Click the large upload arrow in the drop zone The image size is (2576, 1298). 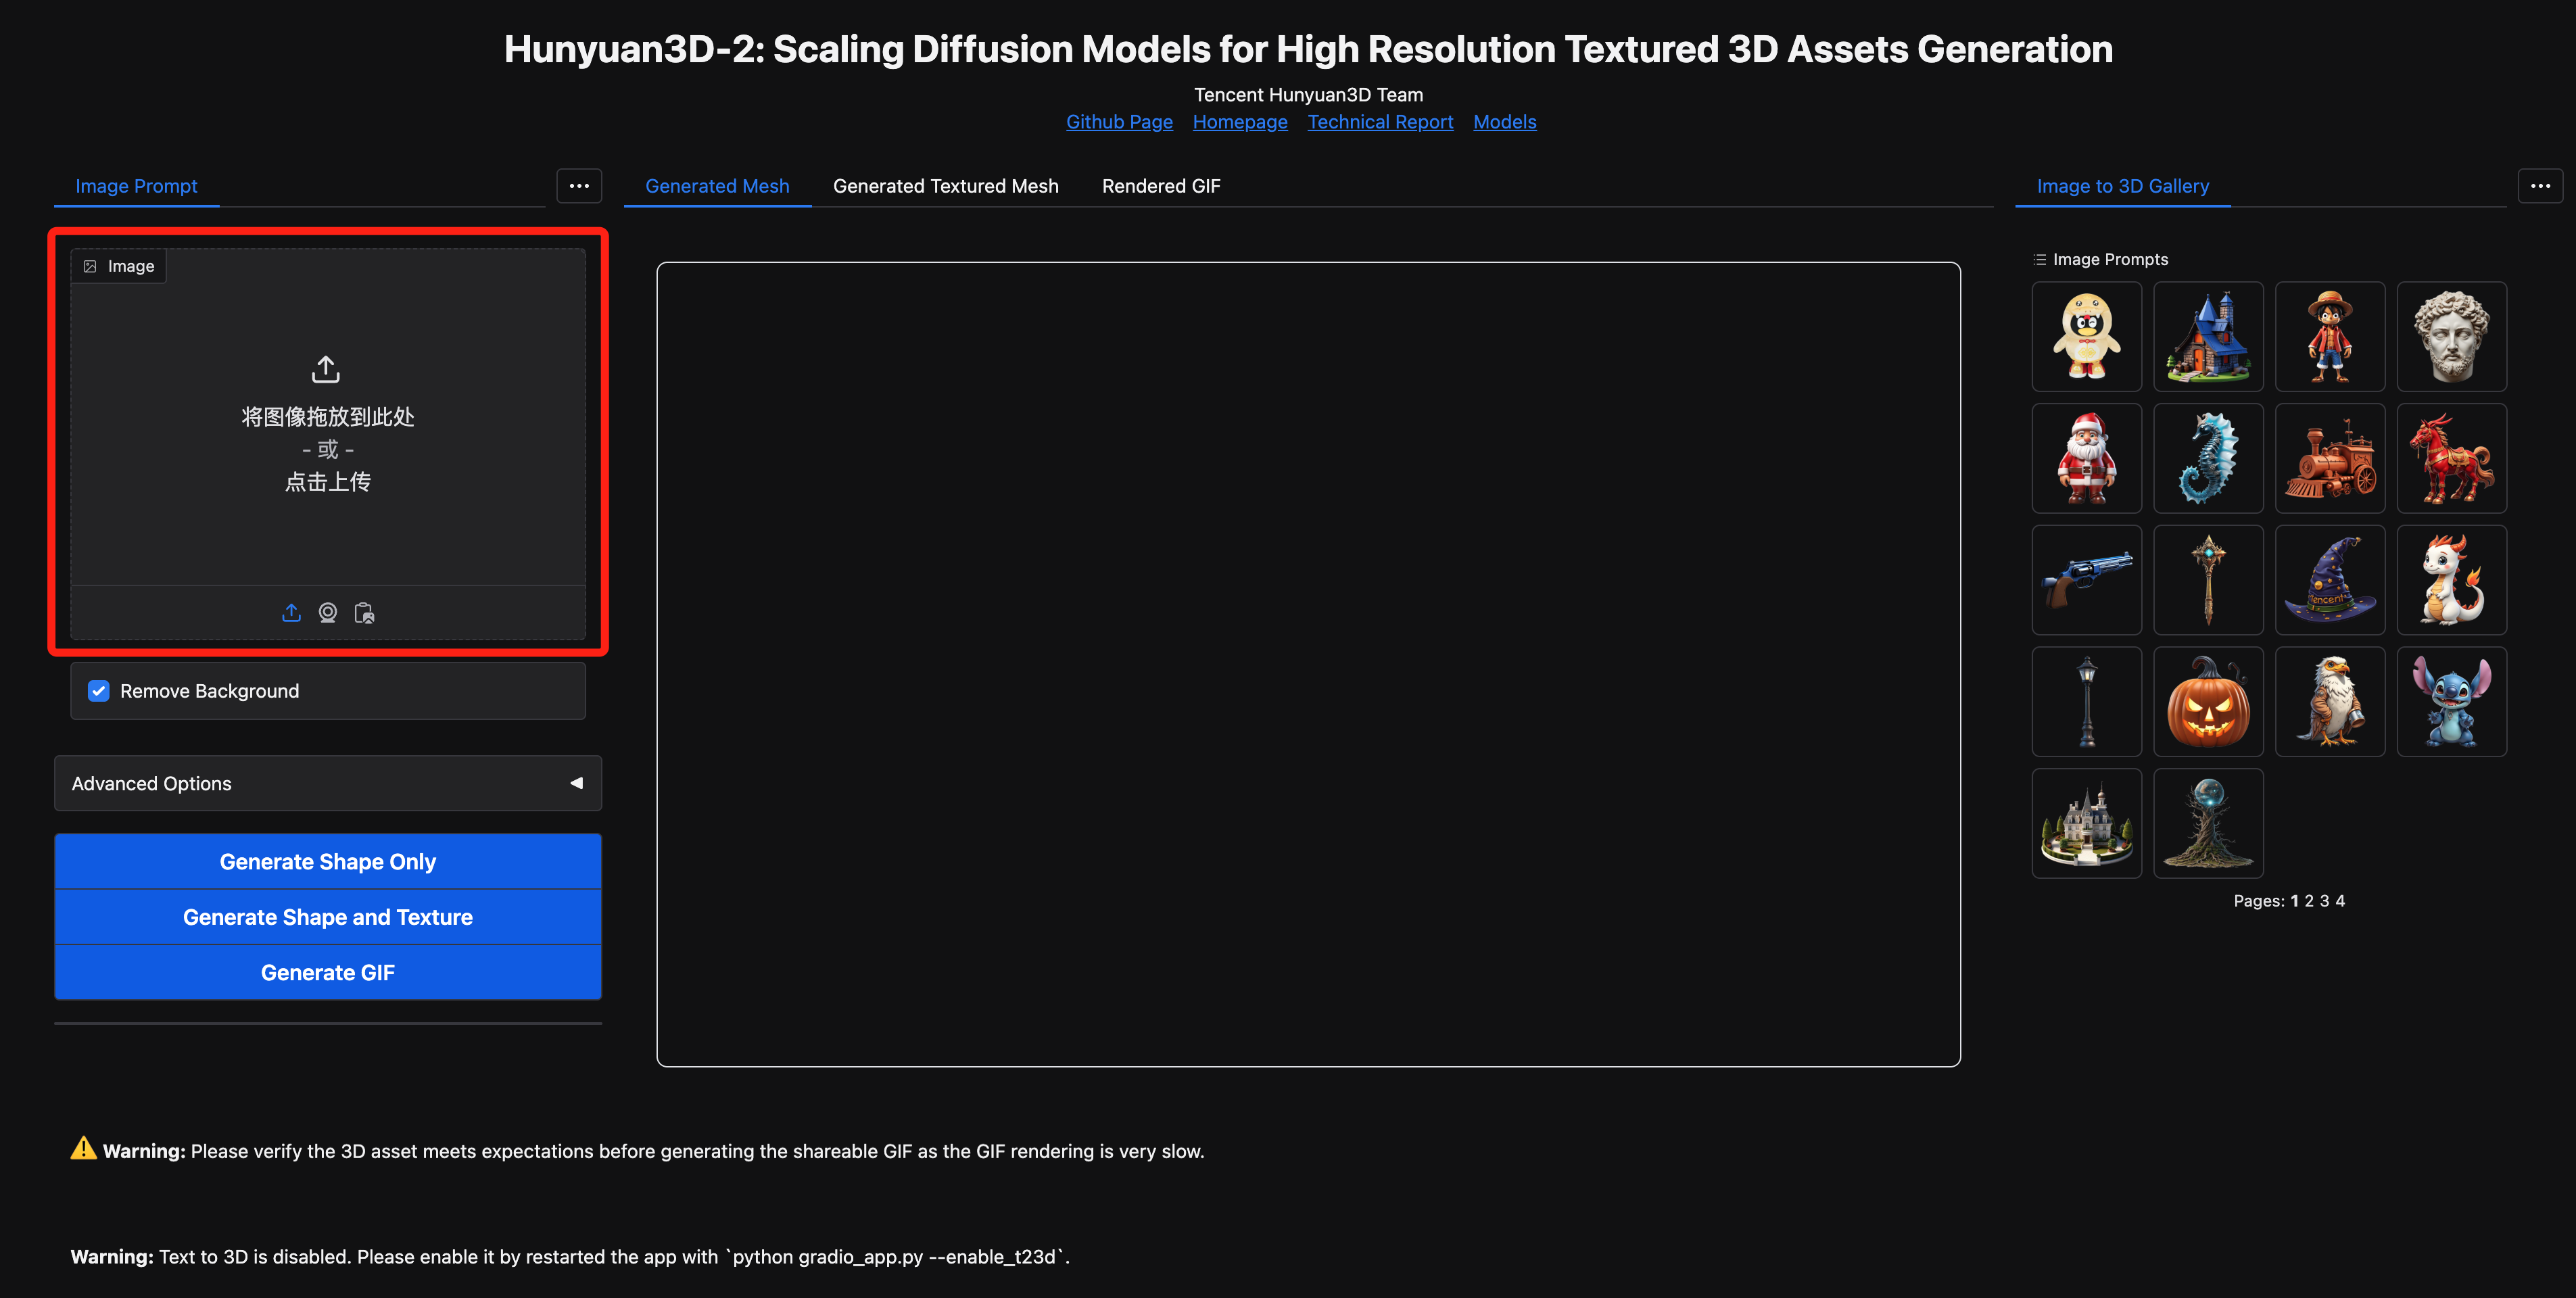point(326,369)
